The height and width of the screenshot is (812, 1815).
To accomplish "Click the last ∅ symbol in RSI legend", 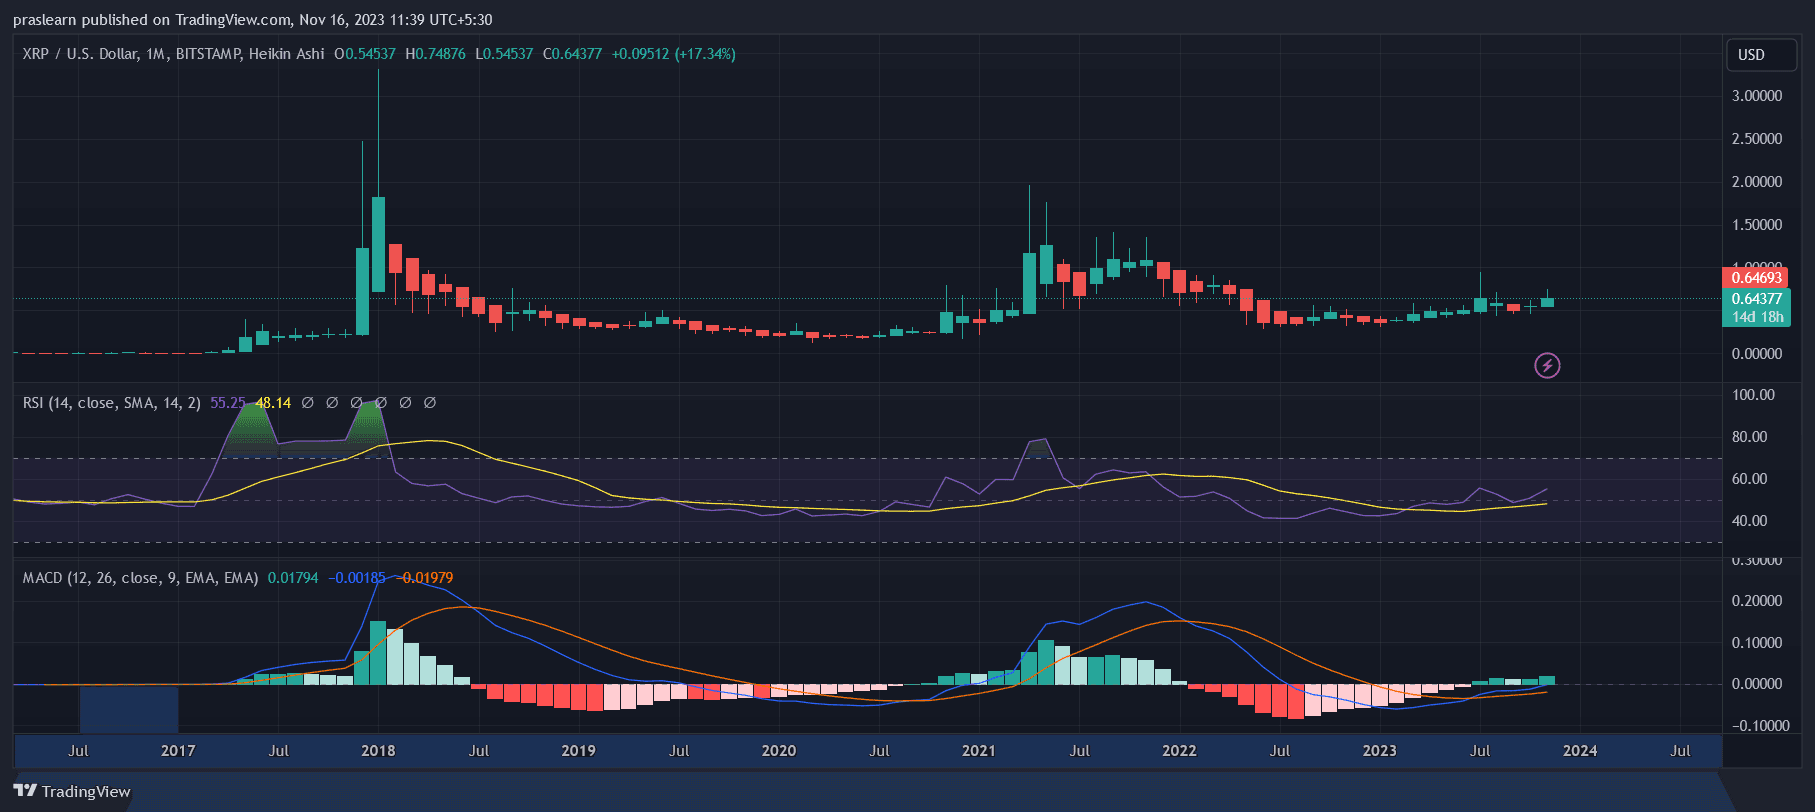I will click(430, 403).
